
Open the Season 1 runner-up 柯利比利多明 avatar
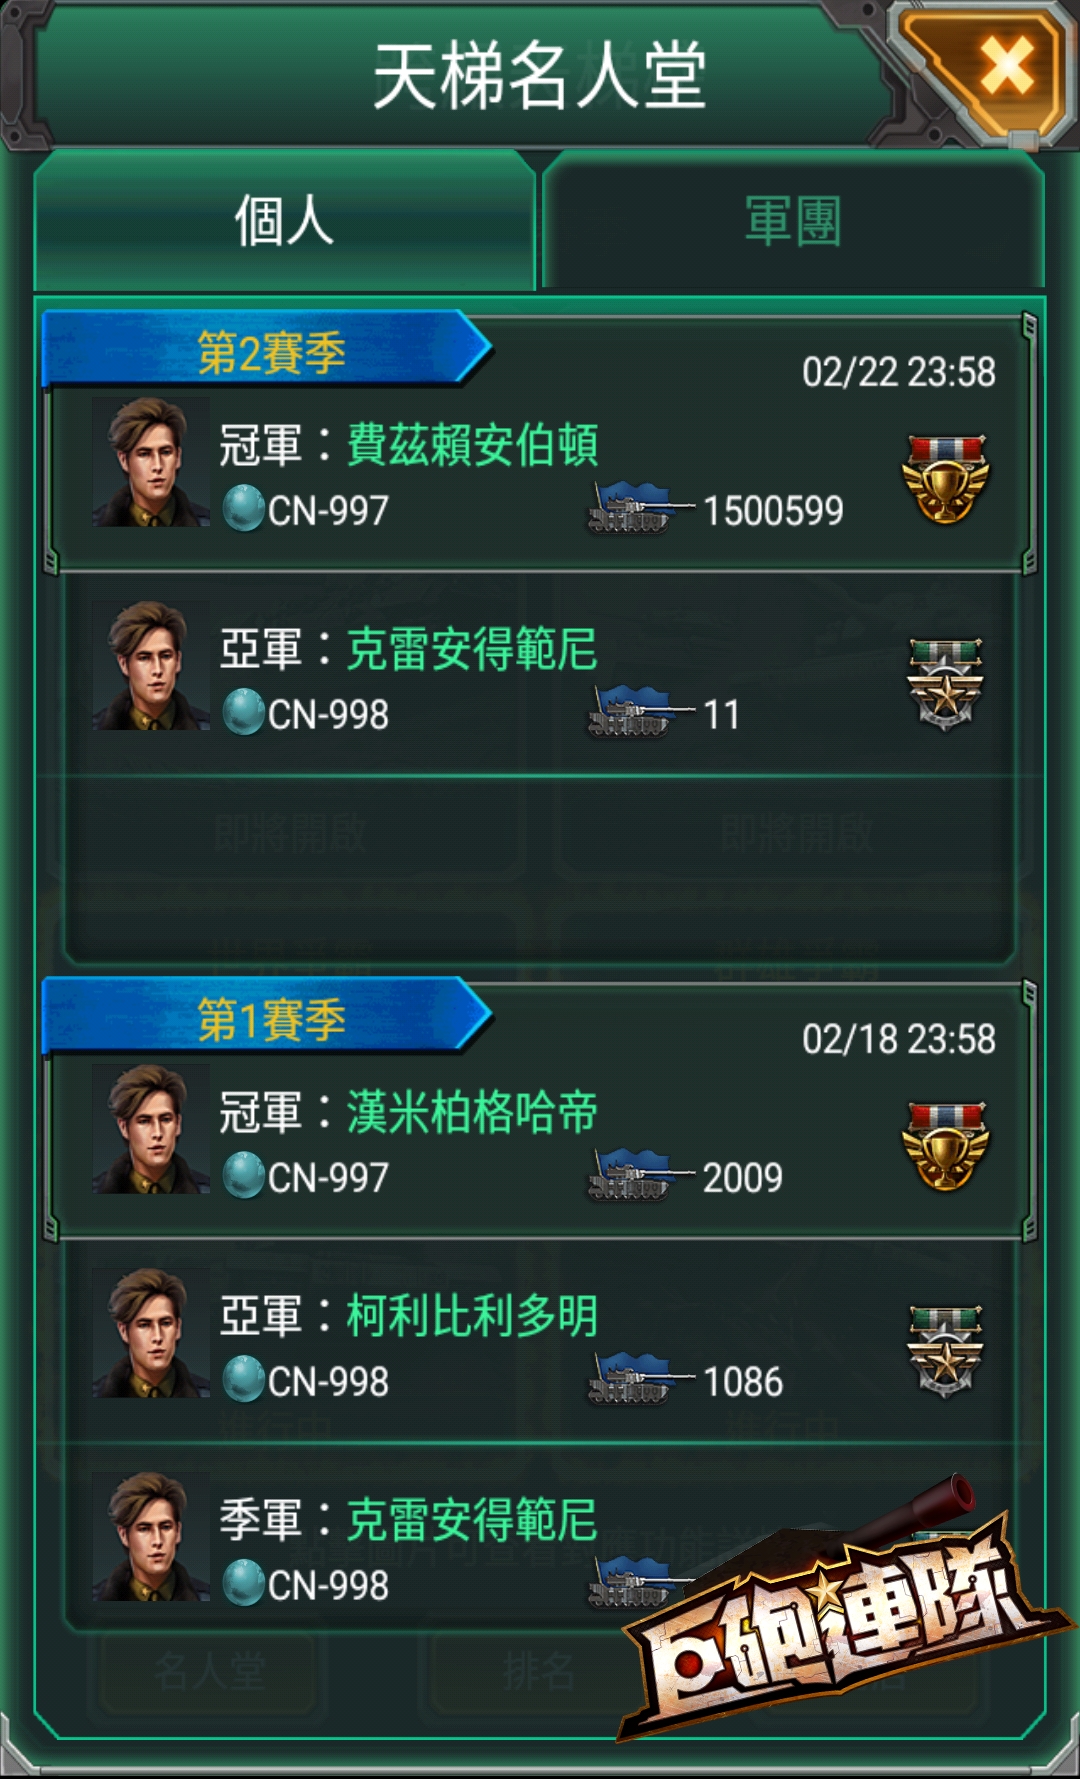click(151, 1333)
